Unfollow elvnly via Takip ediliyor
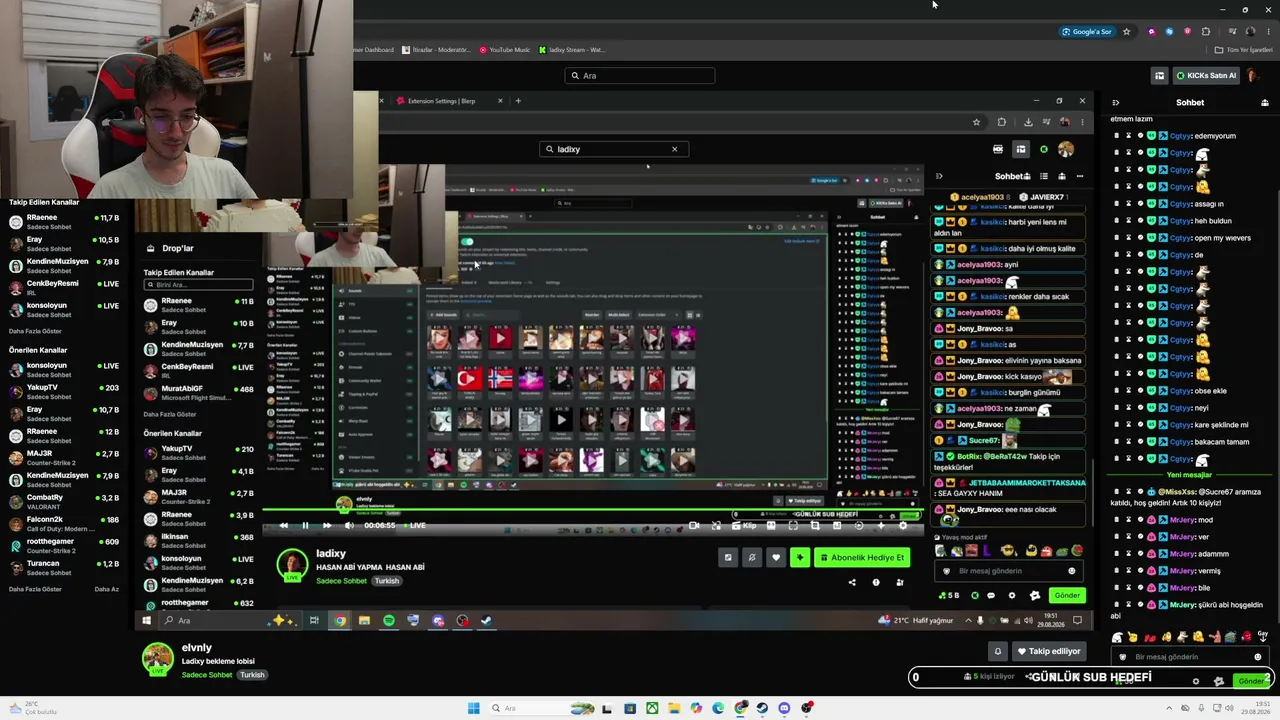The image size is (1280, 720). tap(1049, 651)
